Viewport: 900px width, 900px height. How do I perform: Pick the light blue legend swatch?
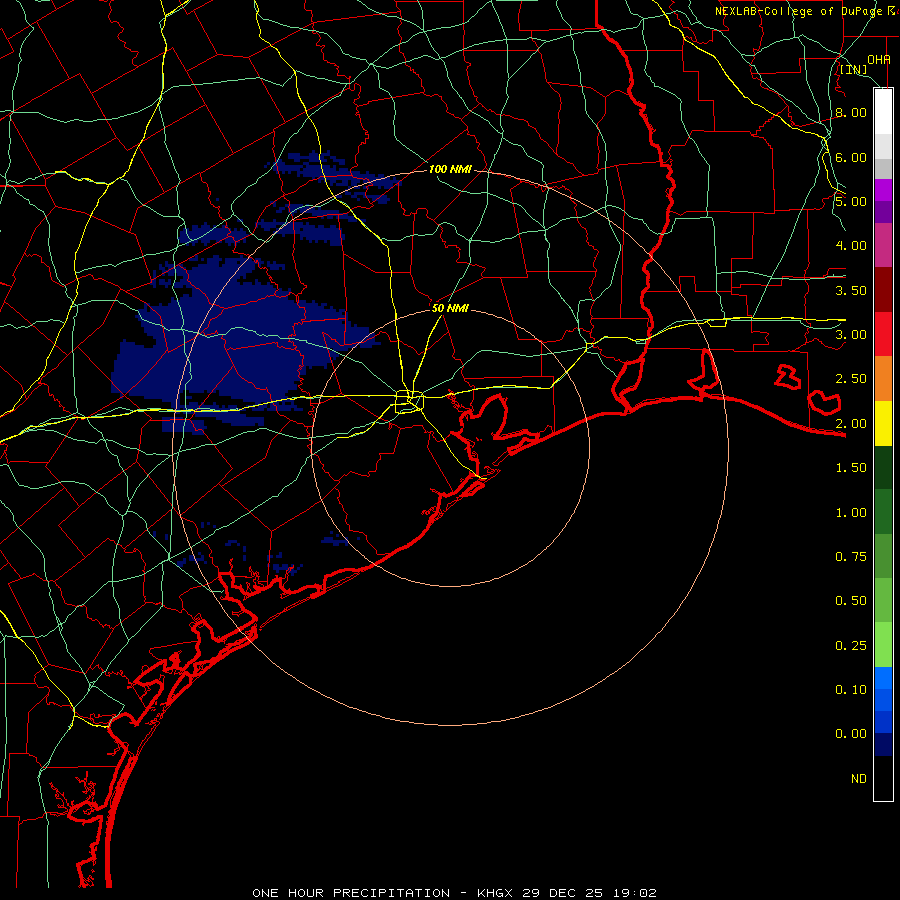pos(883,678)
